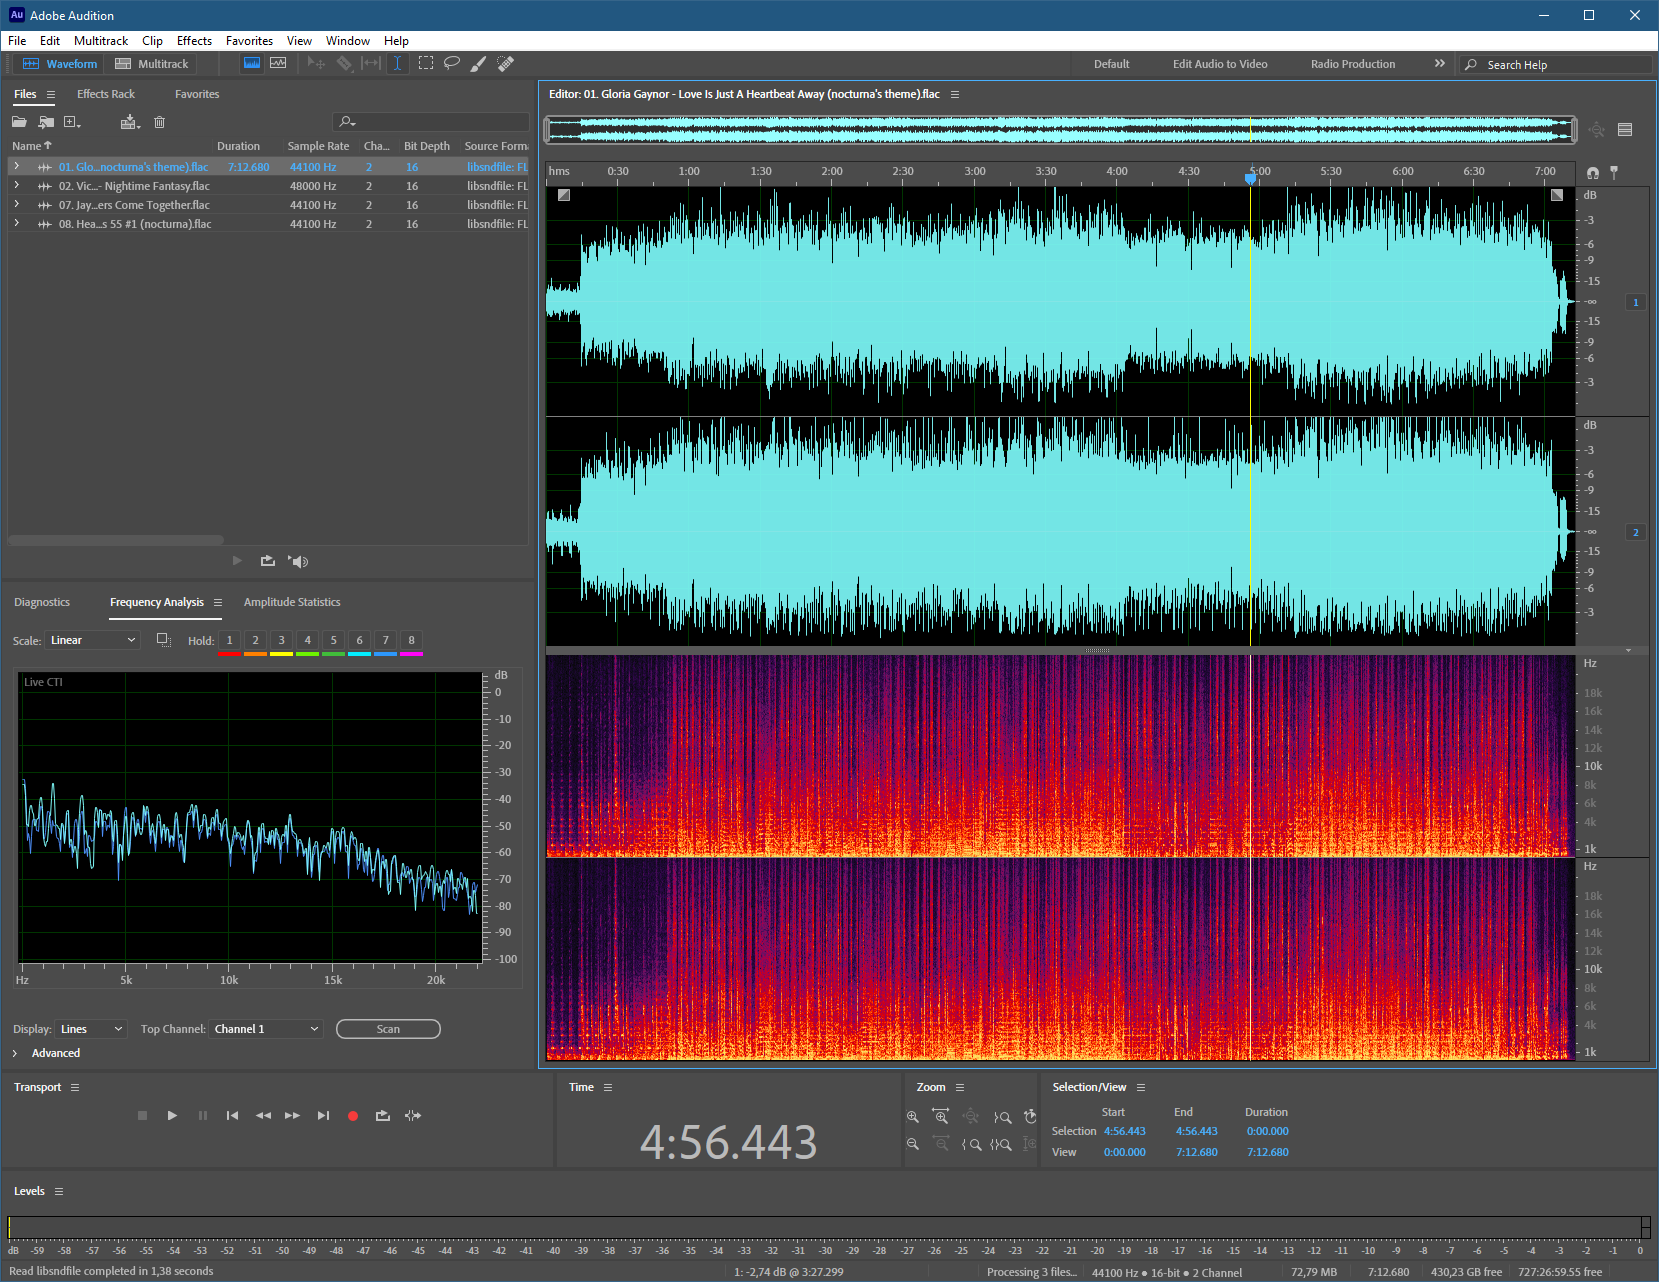
Task: Click the Rewind transport button
Action: (x=263, y=1115)
